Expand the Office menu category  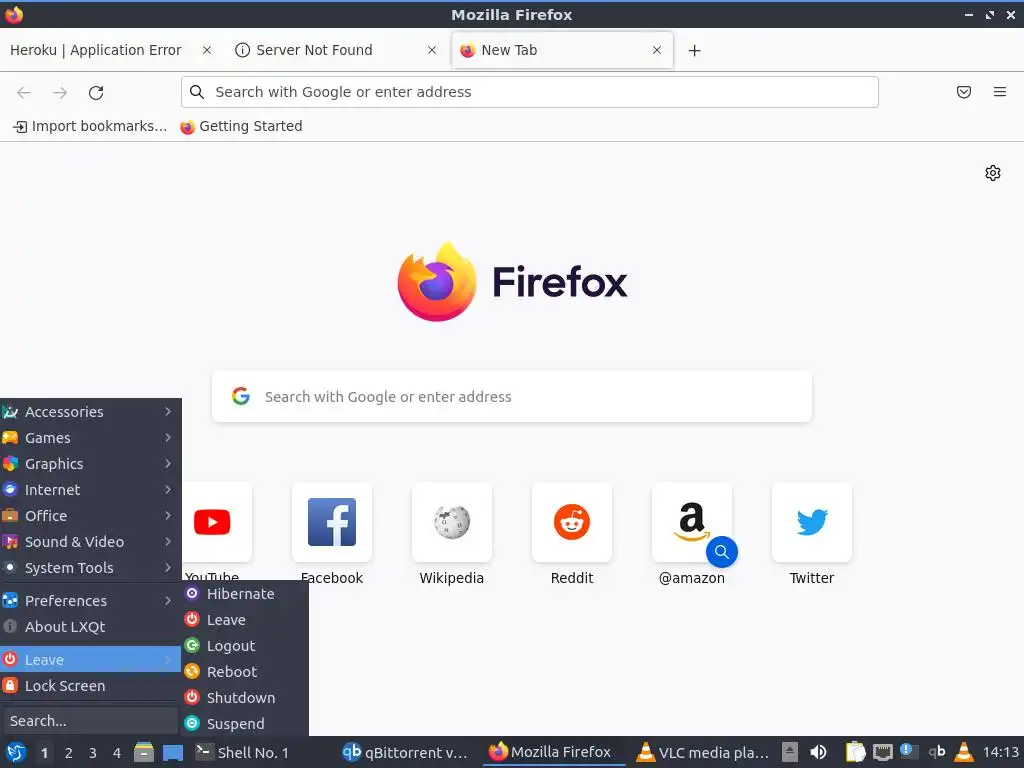pyautogui.click(x=90, y=516)
